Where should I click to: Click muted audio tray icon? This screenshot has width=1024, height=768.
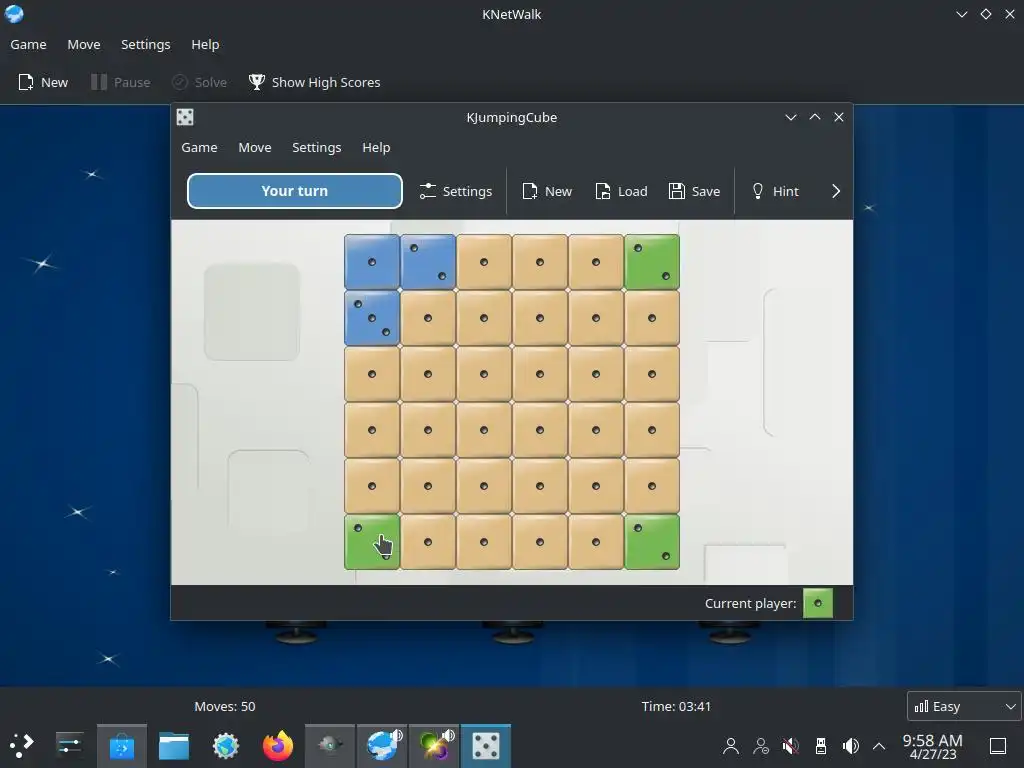coord(791,746)
